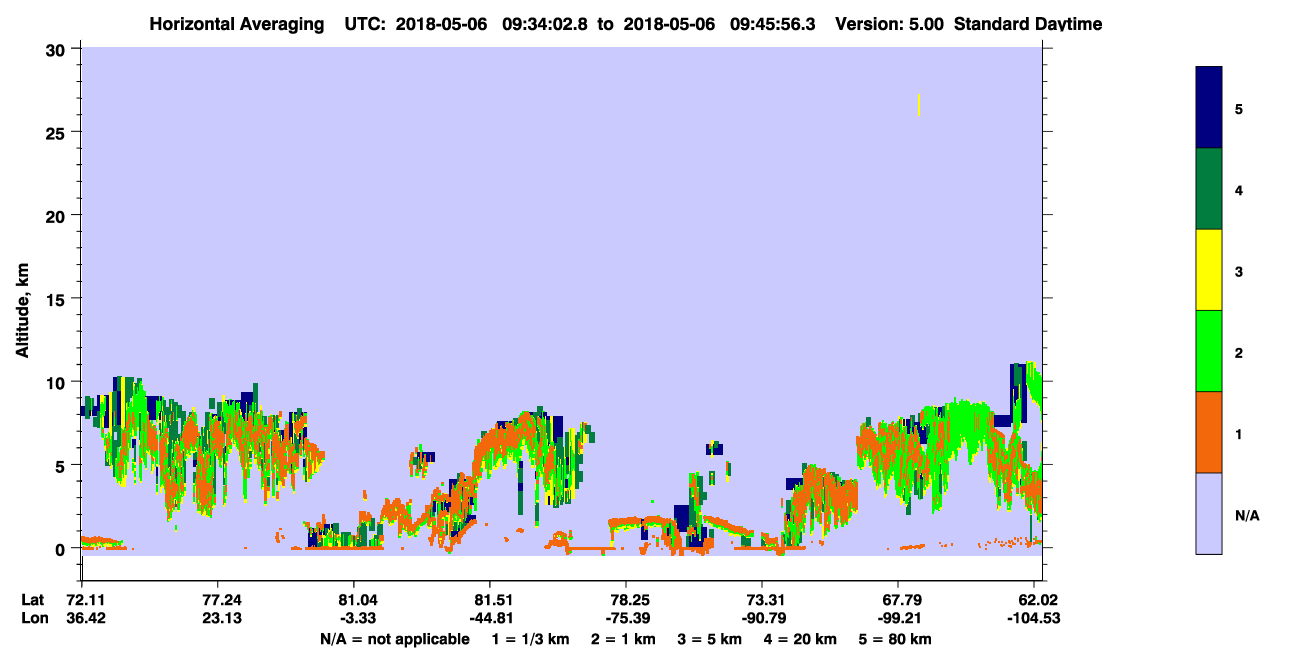This screenshot has width=1300, height=667.
Task: Click longitude value '-75.39'
Action: pos(626,618)
